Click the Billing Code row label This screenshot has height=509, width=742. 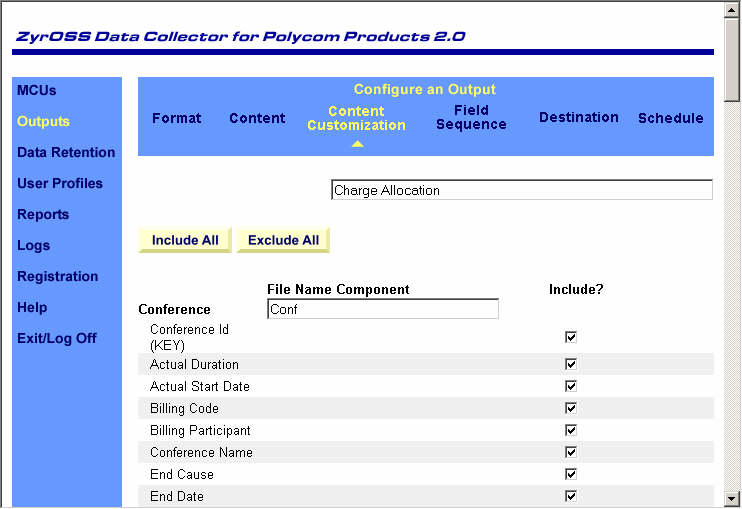[184, 408]
